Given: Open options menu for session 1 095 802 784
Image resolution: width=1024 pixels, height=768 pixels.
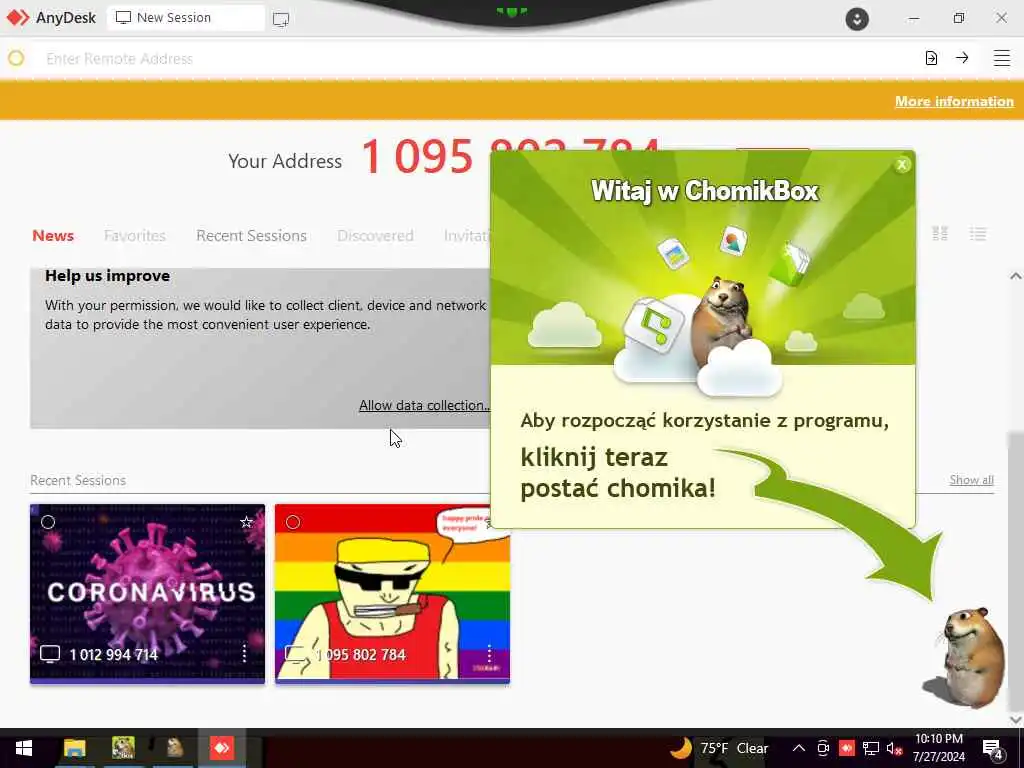Looking at the screenshot, I should (x=489, y=653).
